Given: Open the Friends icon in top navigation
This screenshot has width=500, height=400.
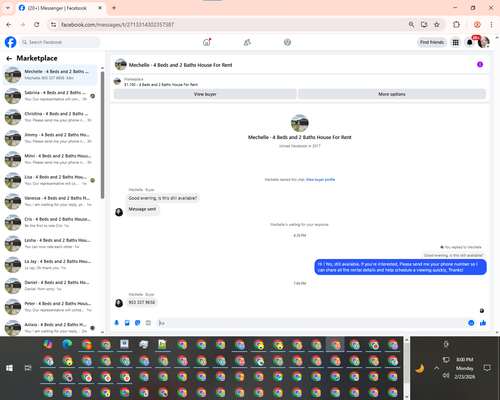Looking at the screenshot, I should coord(247,42).
